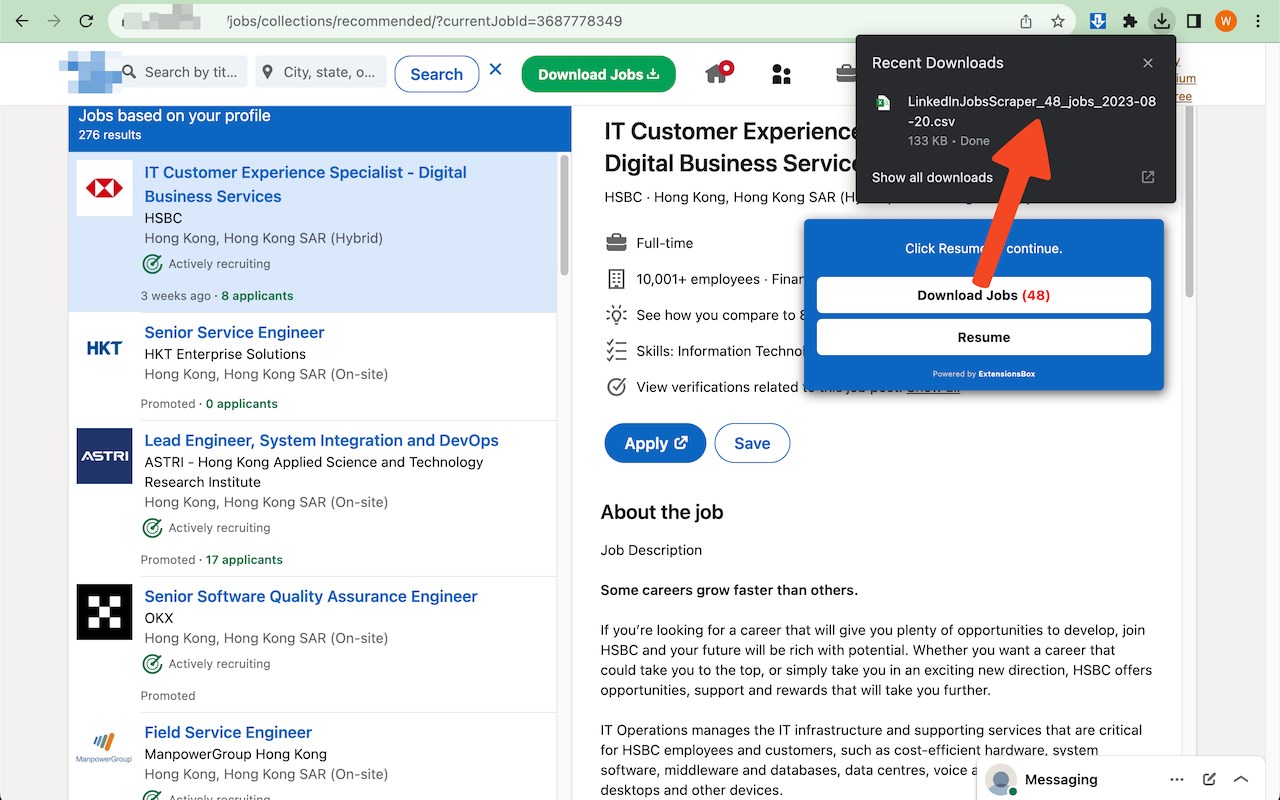Click the building icon beside employee count
This screenshot has width=1280, height=800.
[x=616, y=279]
